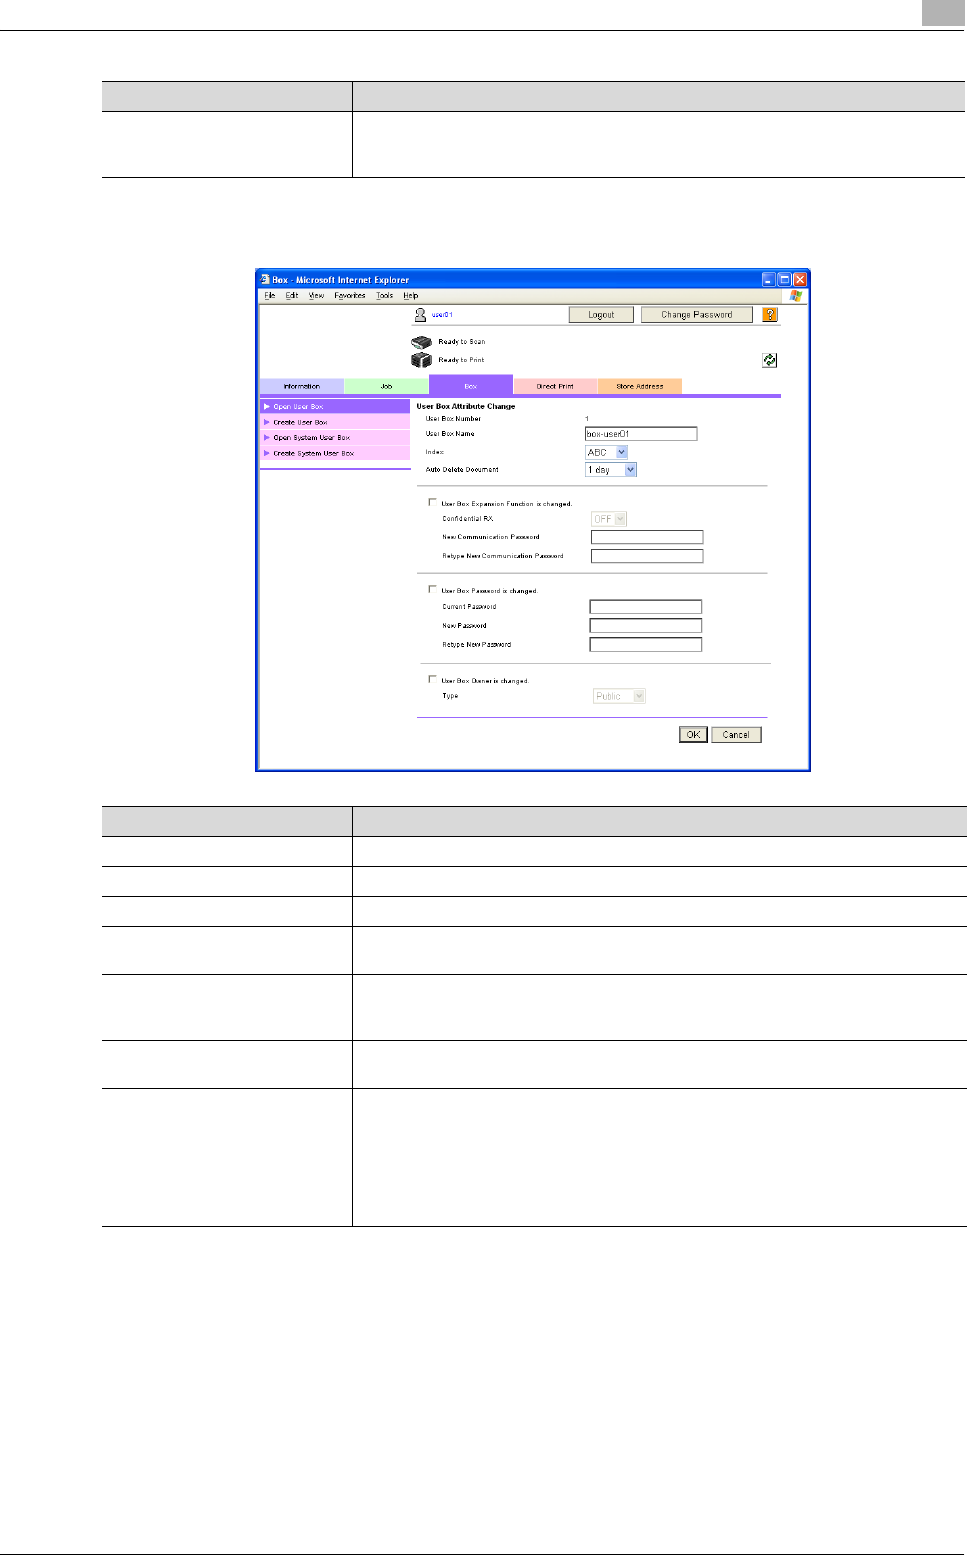Click the Retype New Communication Password field
Viewport: 967px width, 1555px height.
coord(647,556)
